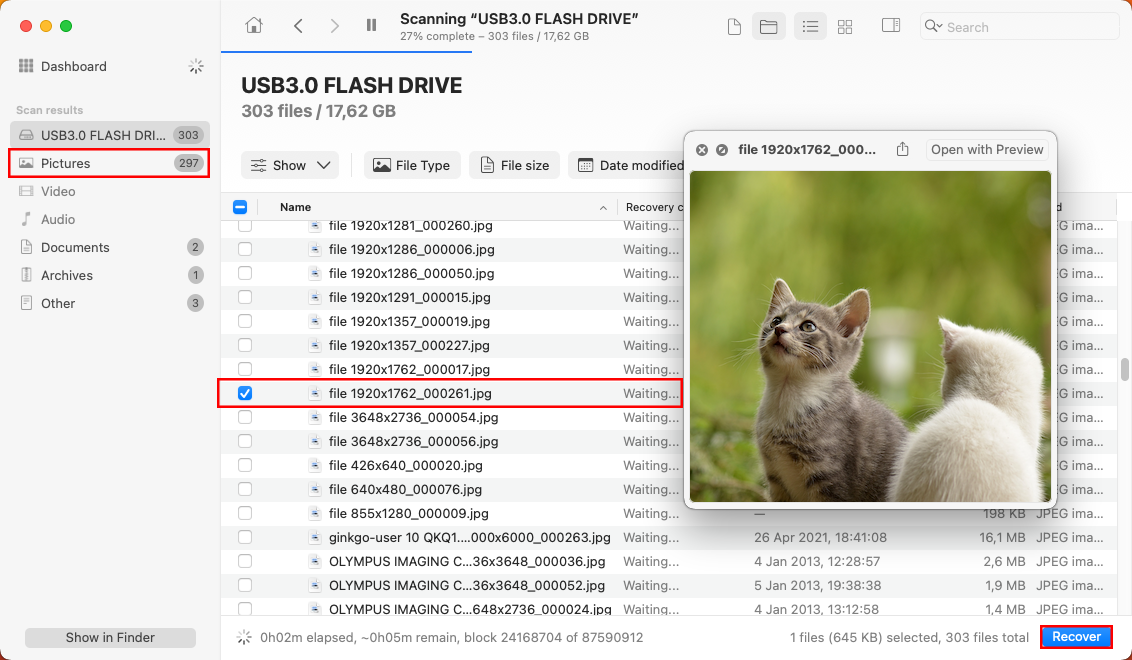Check file 3648x2736_000056.jpg
Screen dimensions: 1132x660
point(245,441)
